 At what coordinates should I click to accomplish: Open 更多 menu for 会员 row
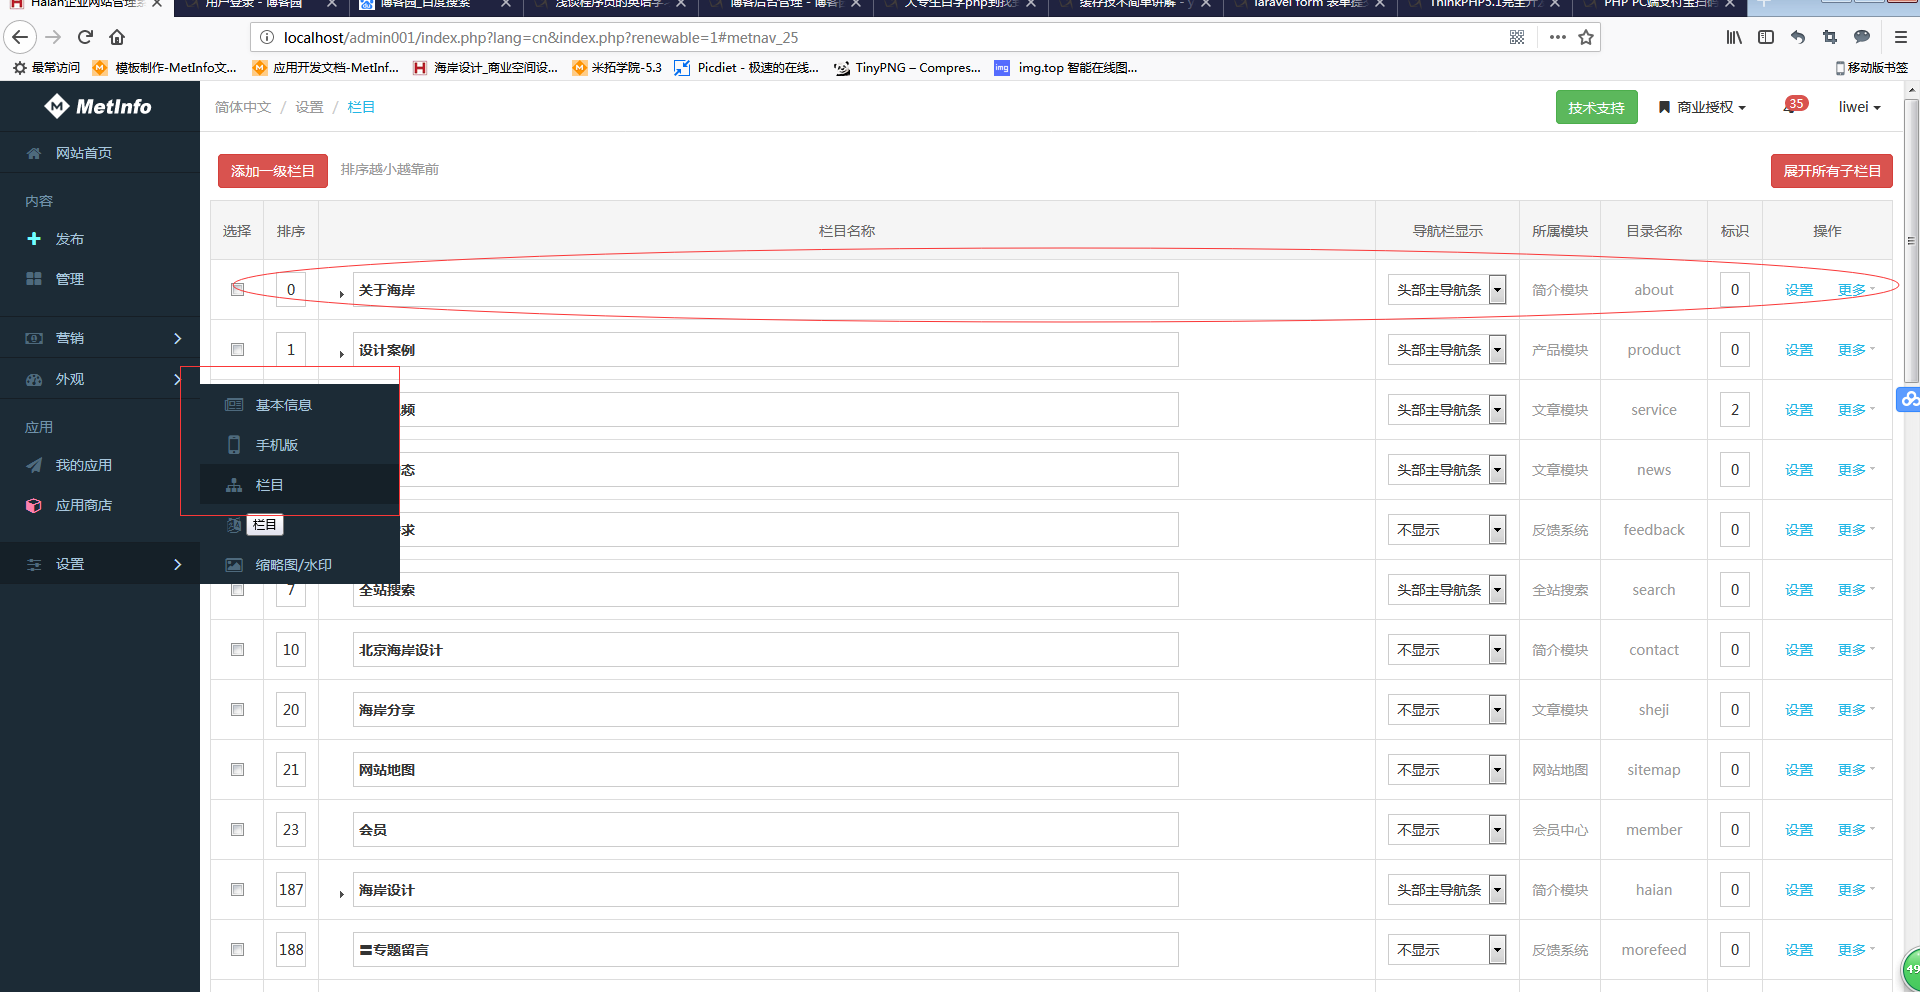(1856, 830)
